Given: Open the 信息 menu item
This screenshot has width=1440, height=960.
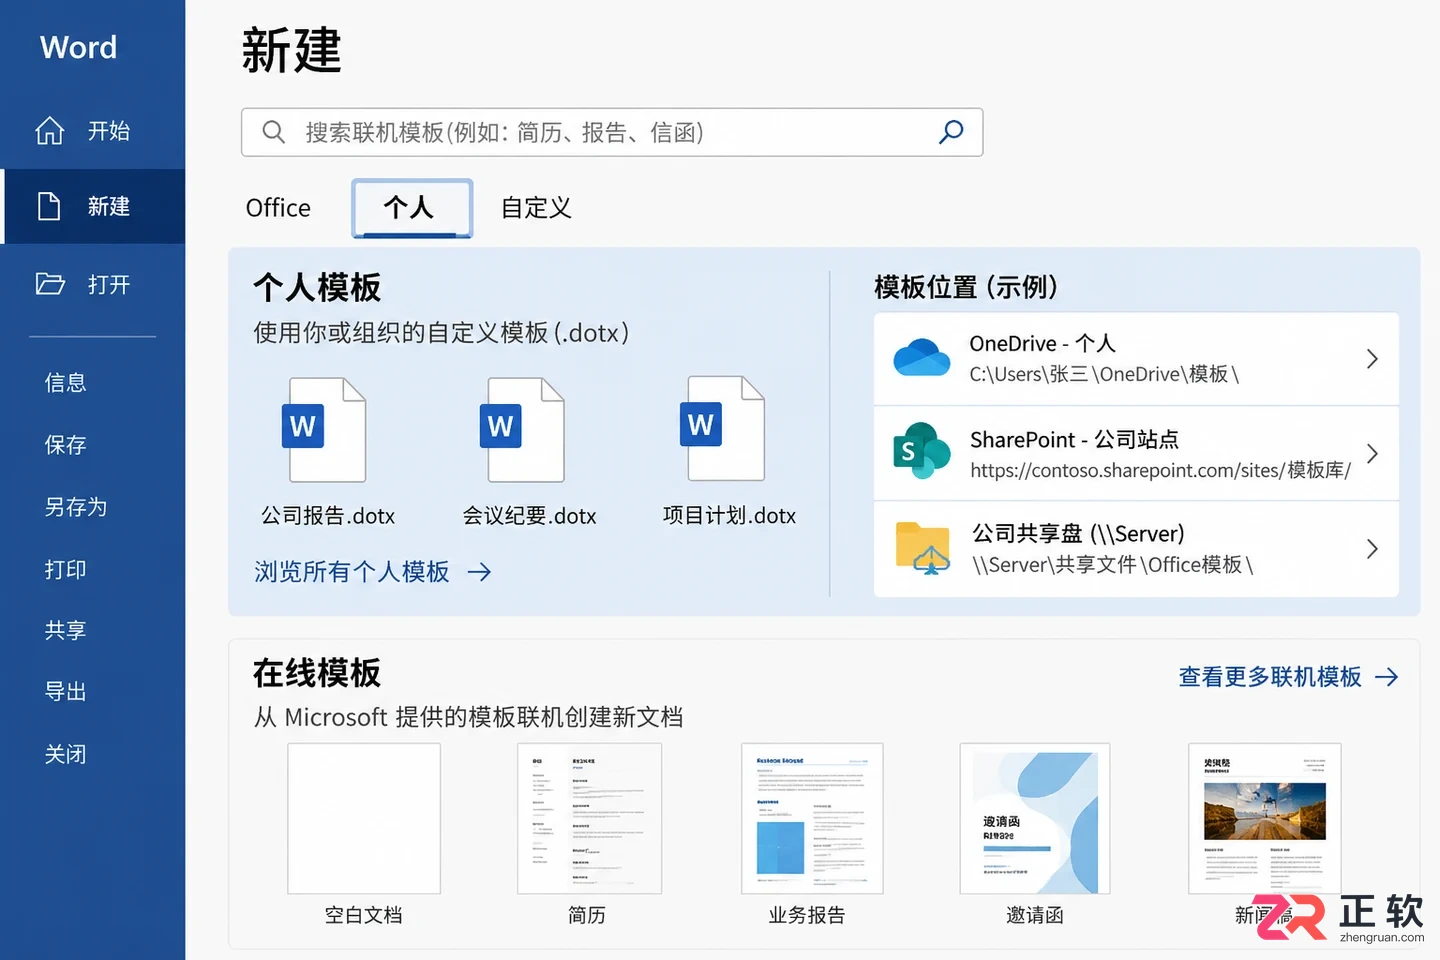Looking at the screenshot, I should tap(66, 382).
